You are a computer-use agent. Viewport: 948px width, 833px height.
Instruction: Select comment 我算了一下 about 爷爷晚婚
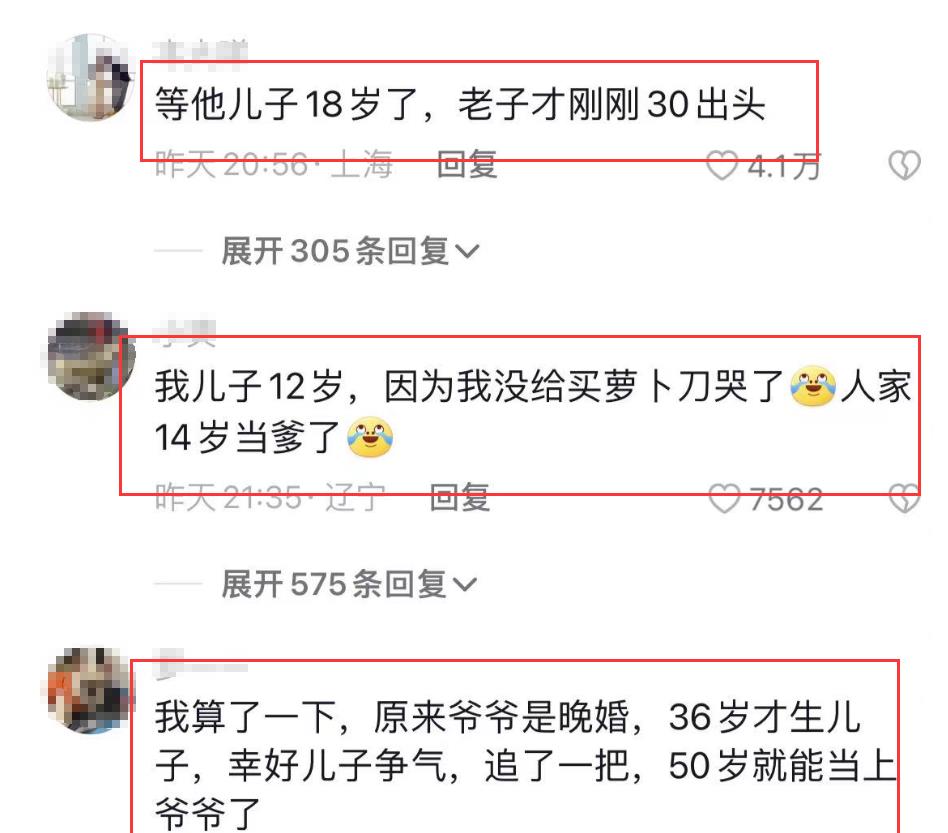pos(525,766)
